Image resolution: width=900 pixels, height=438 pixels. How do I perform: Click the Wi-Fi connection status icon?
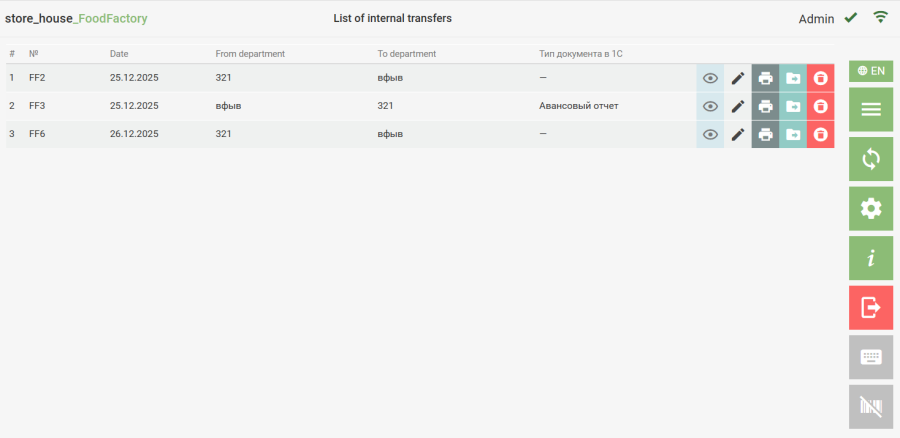[880, 17]
